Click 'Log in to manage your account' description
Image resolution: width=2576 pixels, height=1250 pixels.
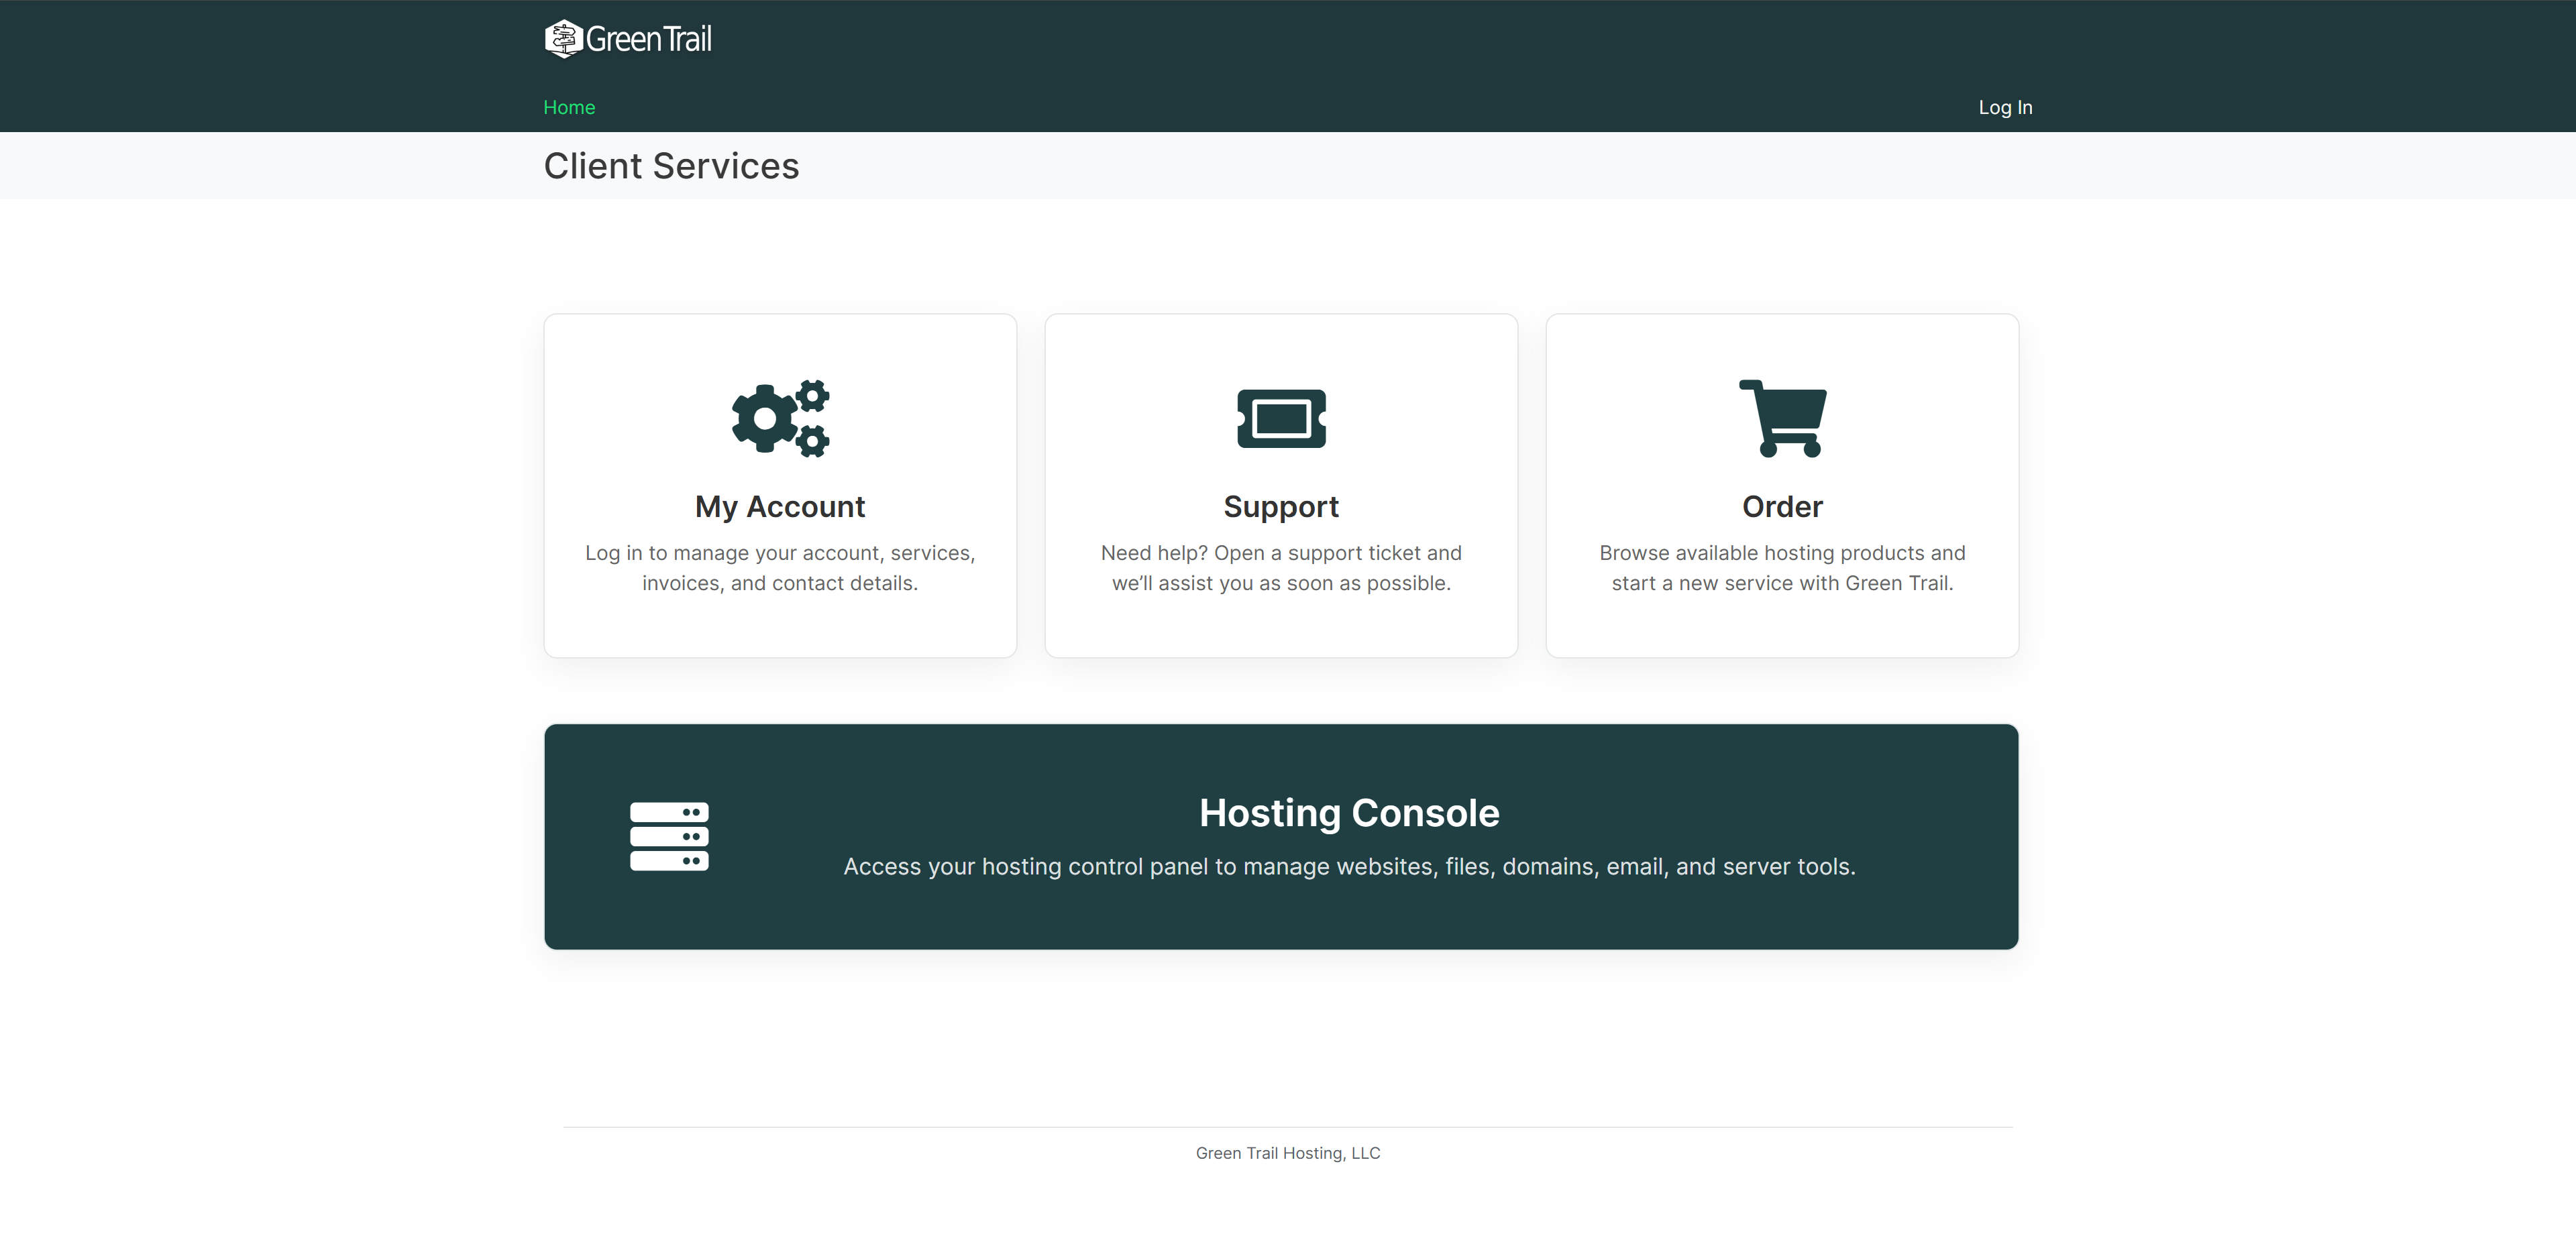[x=780, y=568]
